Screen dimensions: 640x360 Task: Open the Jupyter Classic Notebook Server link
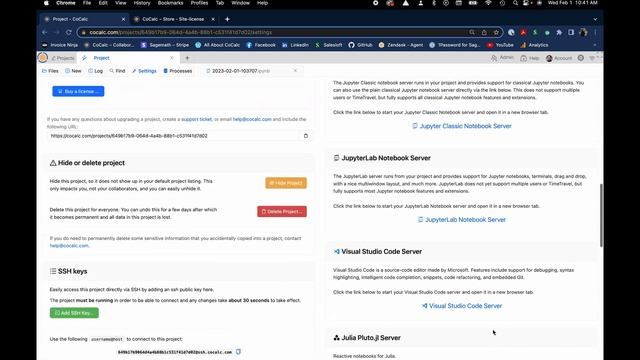pos(462,126)
